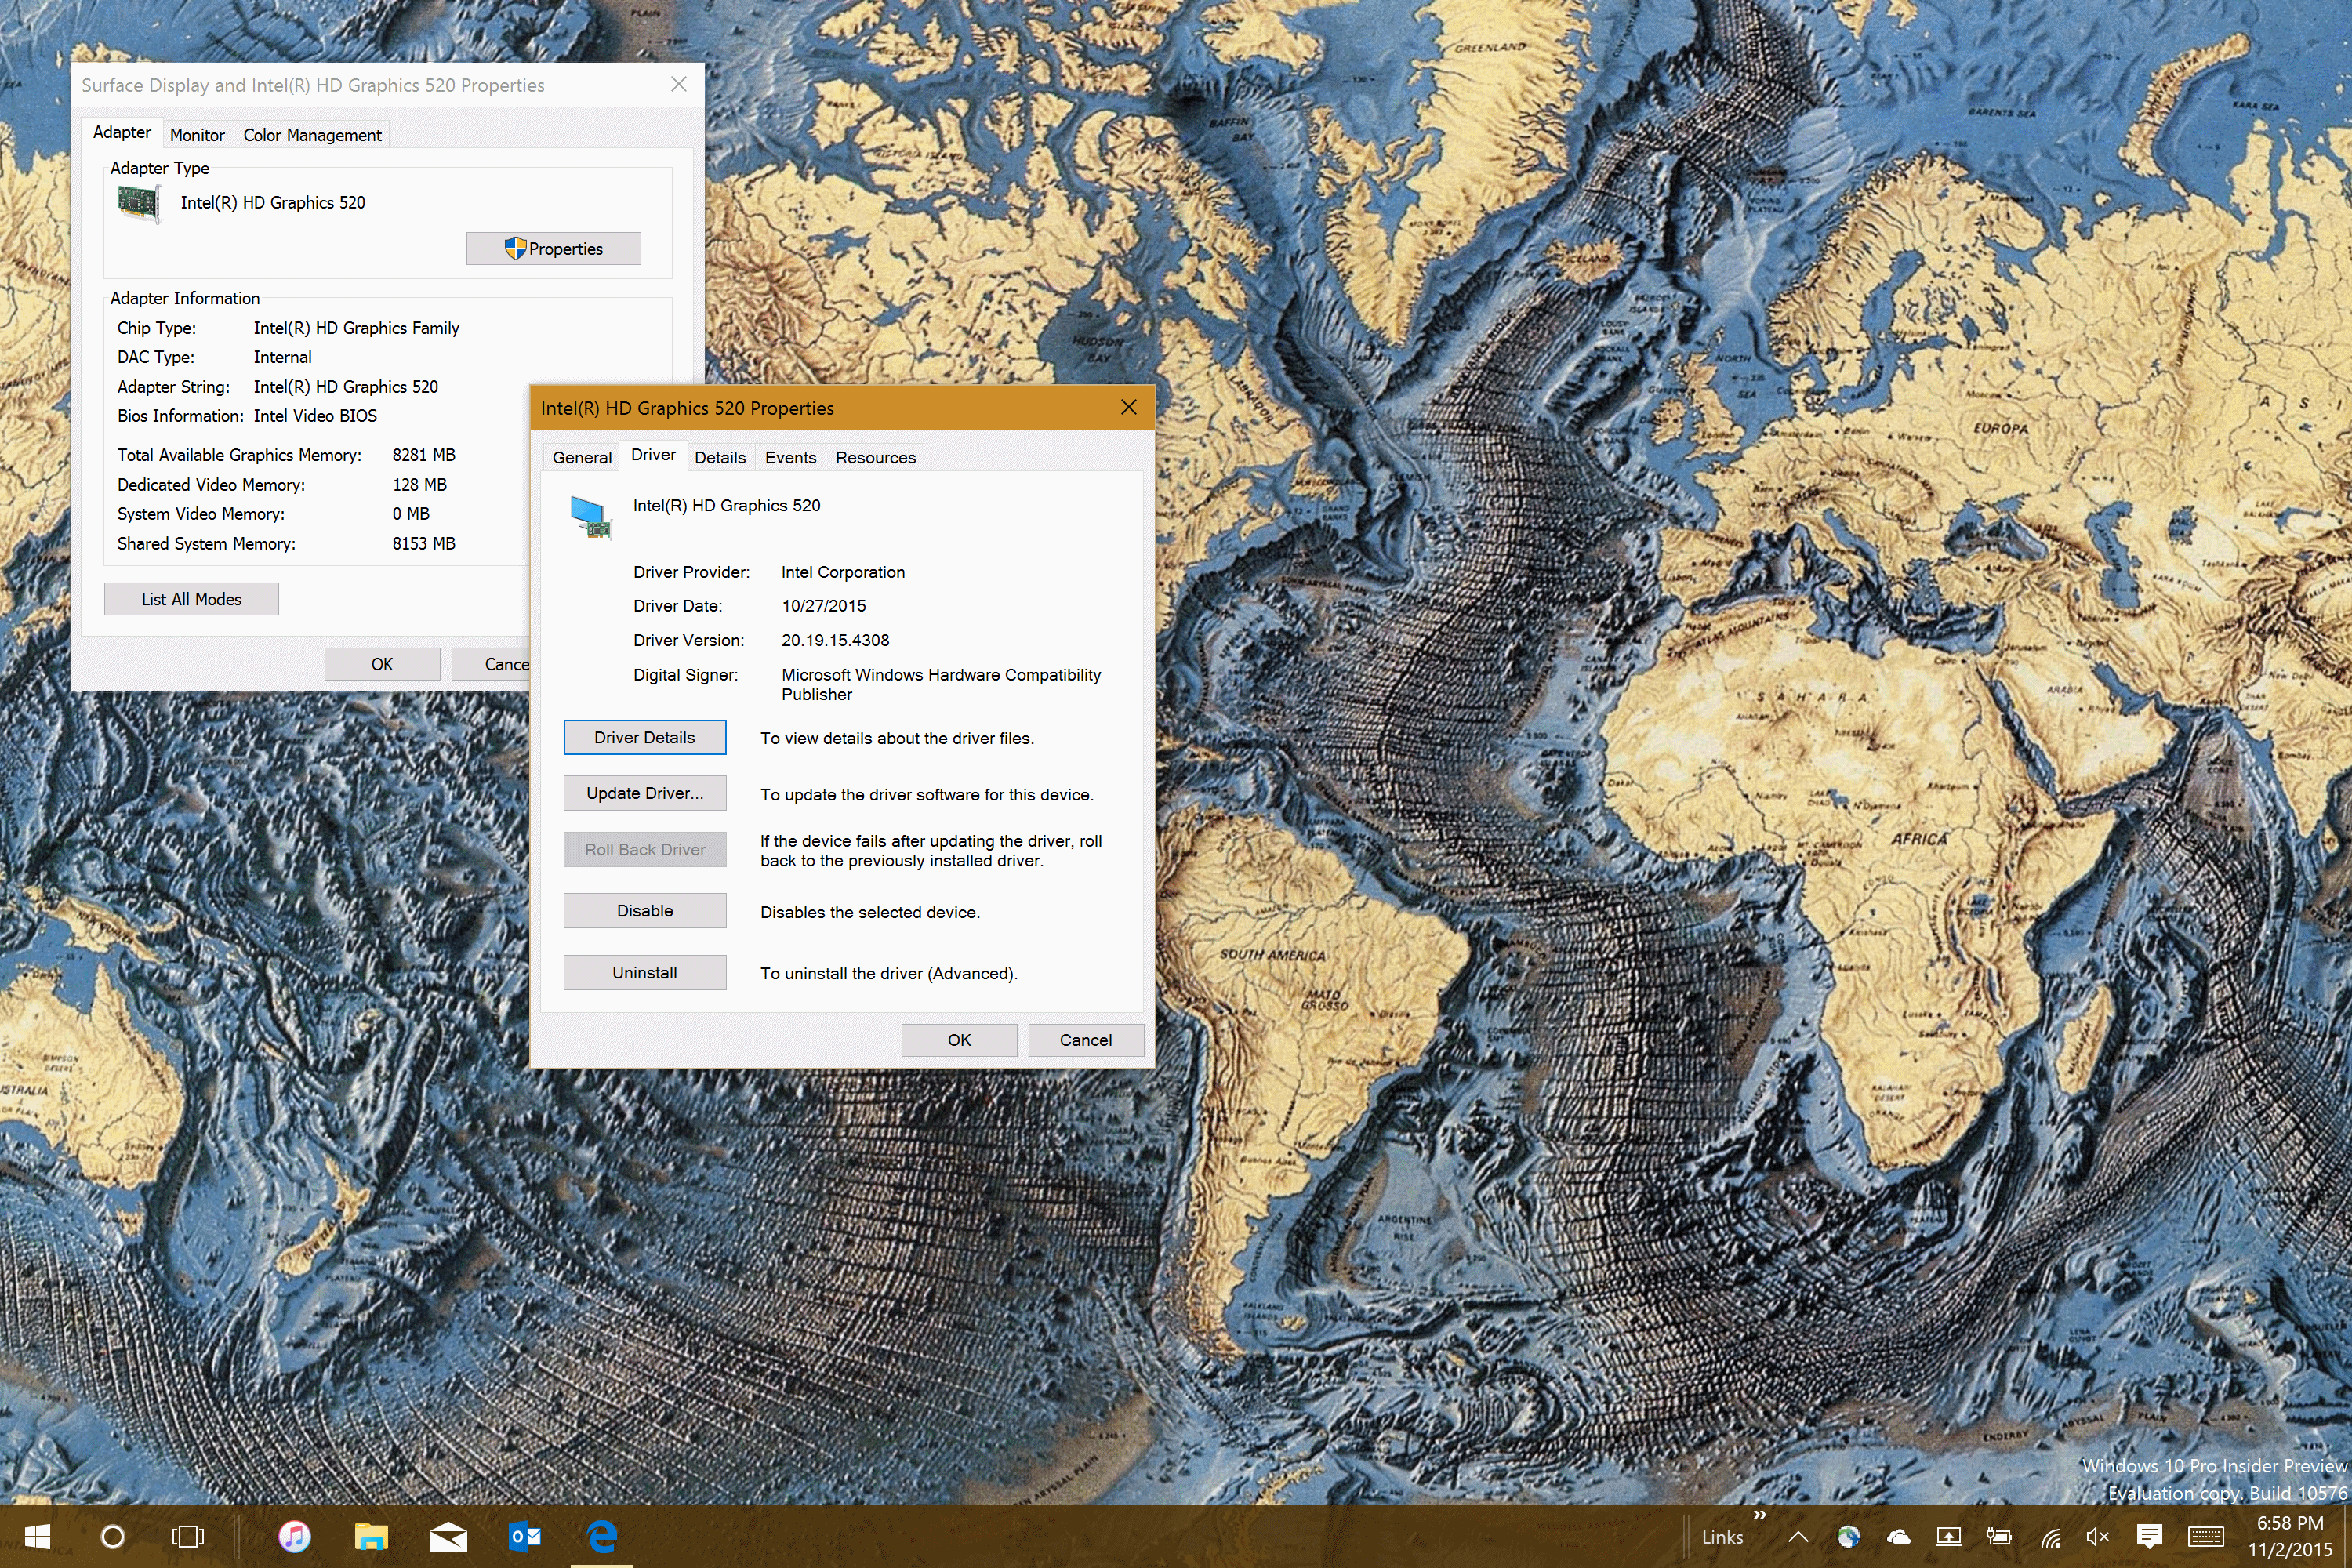Click the Intel(R) HD Graphics Family chip type

(x=356, y=328)
